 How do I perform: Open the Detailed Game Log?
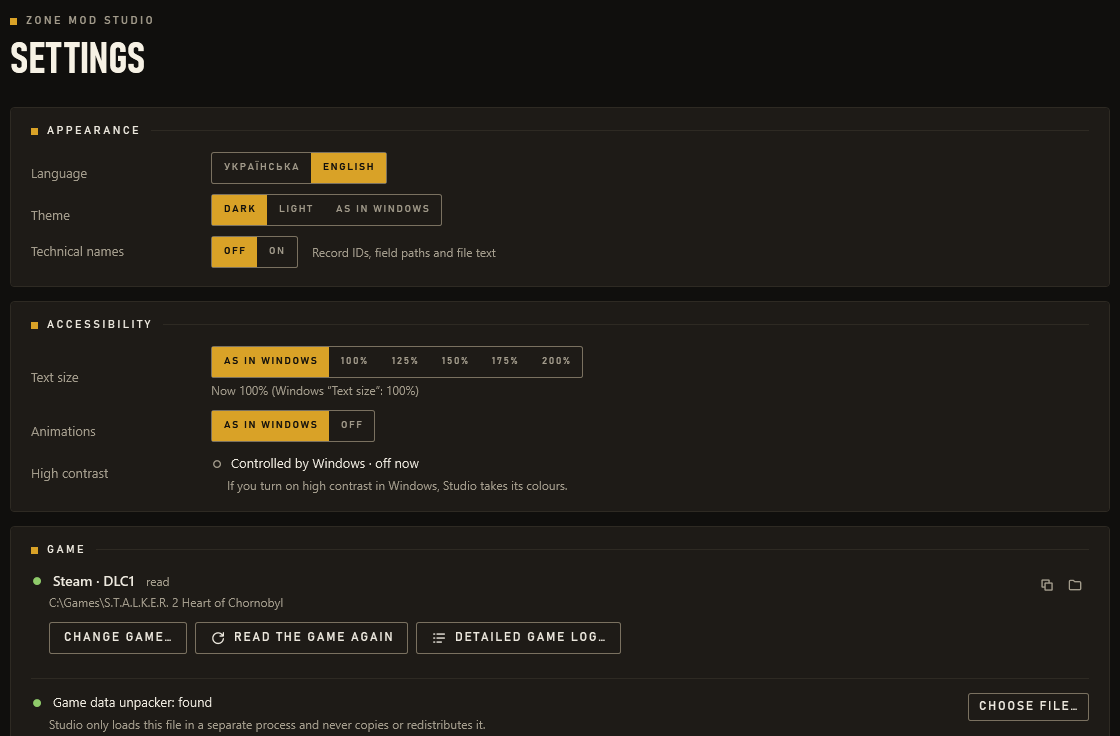click(518, 637)
